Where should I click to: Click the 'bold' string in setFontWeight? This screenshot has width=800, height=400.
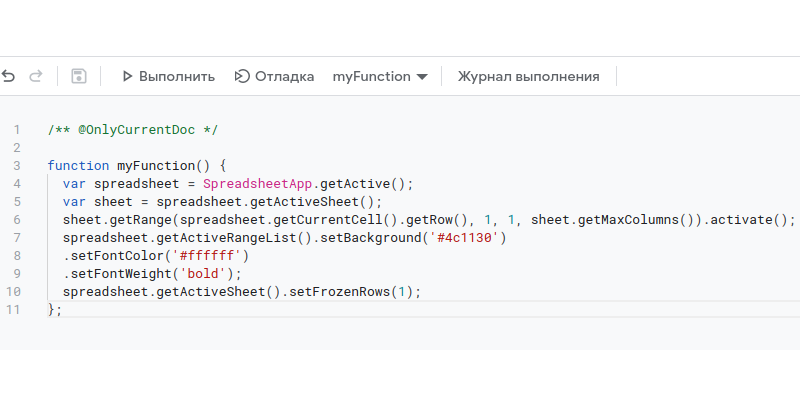click(210, 273)
